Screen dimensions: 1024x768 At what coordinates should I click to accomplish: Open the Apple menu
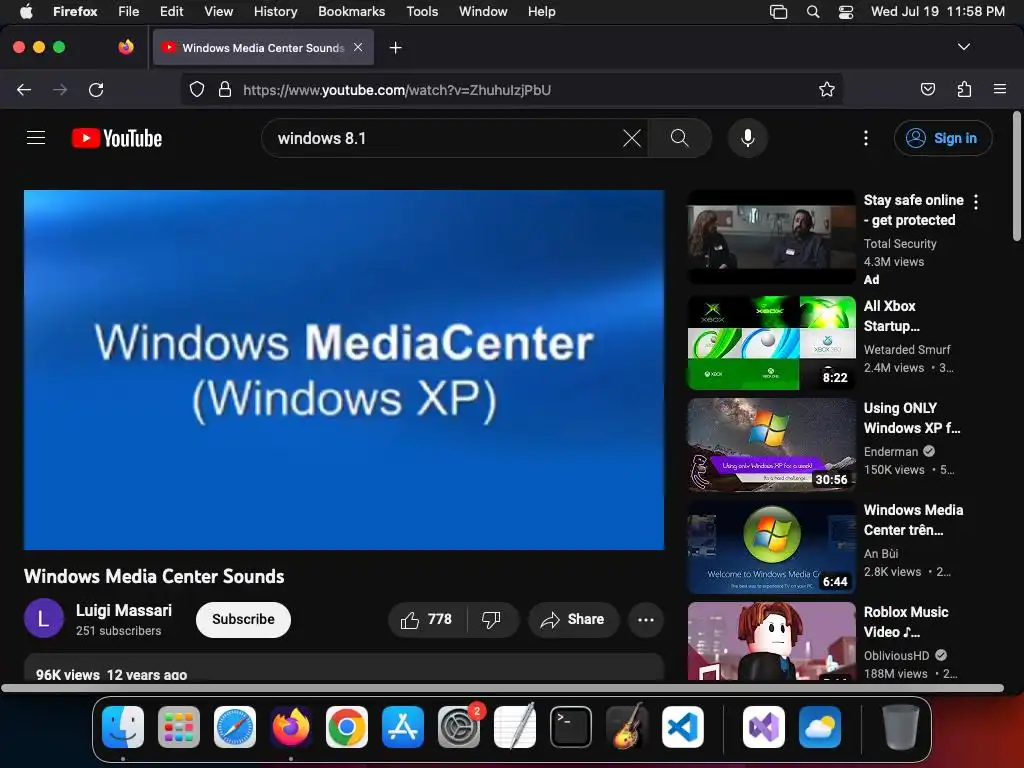coord(25,11)
